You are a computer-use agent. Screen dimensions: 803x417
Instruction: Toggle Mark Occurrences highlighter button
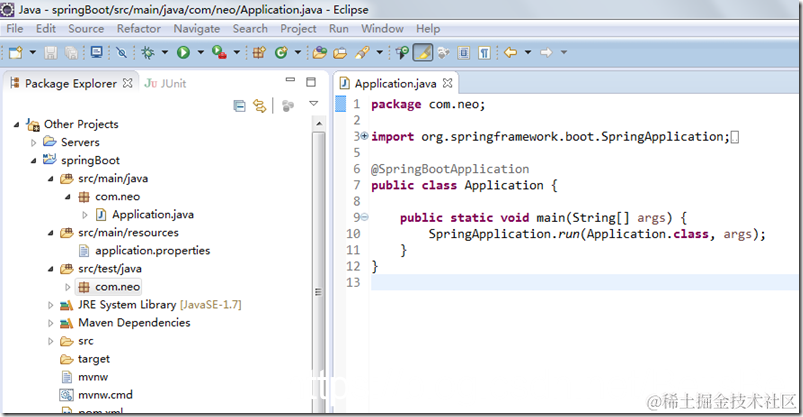[422, 52]
